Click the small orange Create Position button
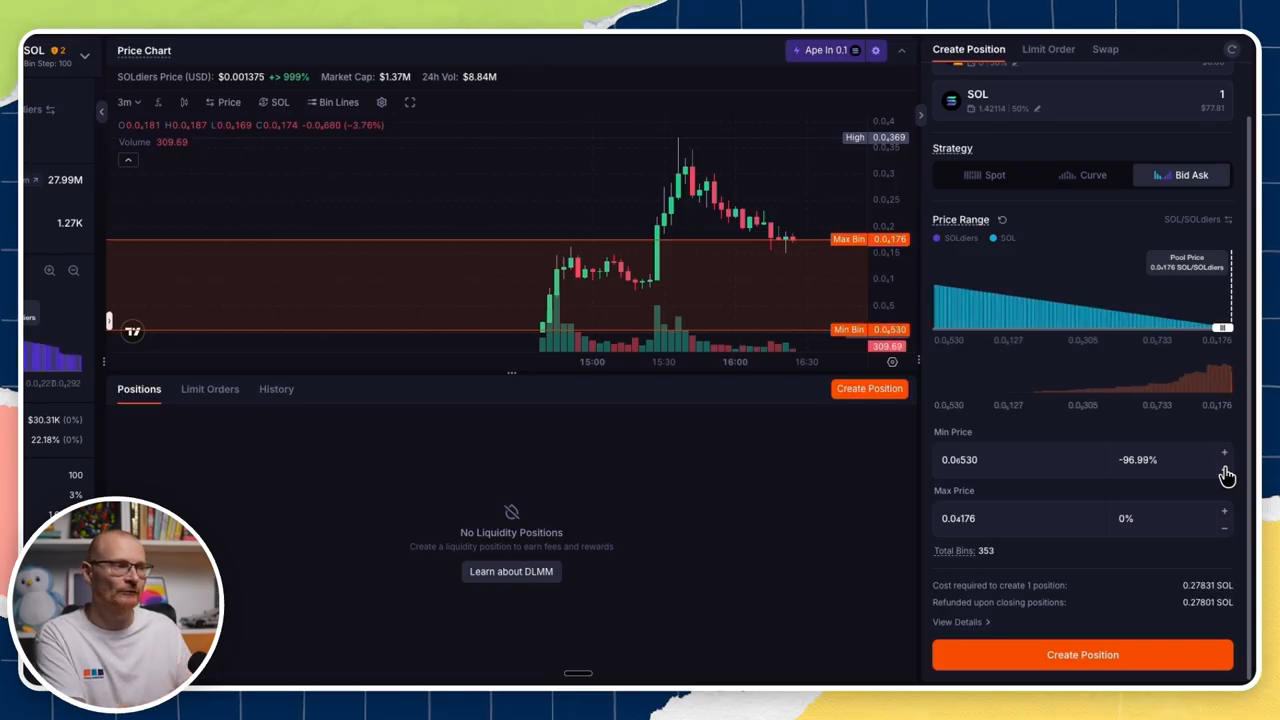The image size is (1280, 720). point(869,389)
